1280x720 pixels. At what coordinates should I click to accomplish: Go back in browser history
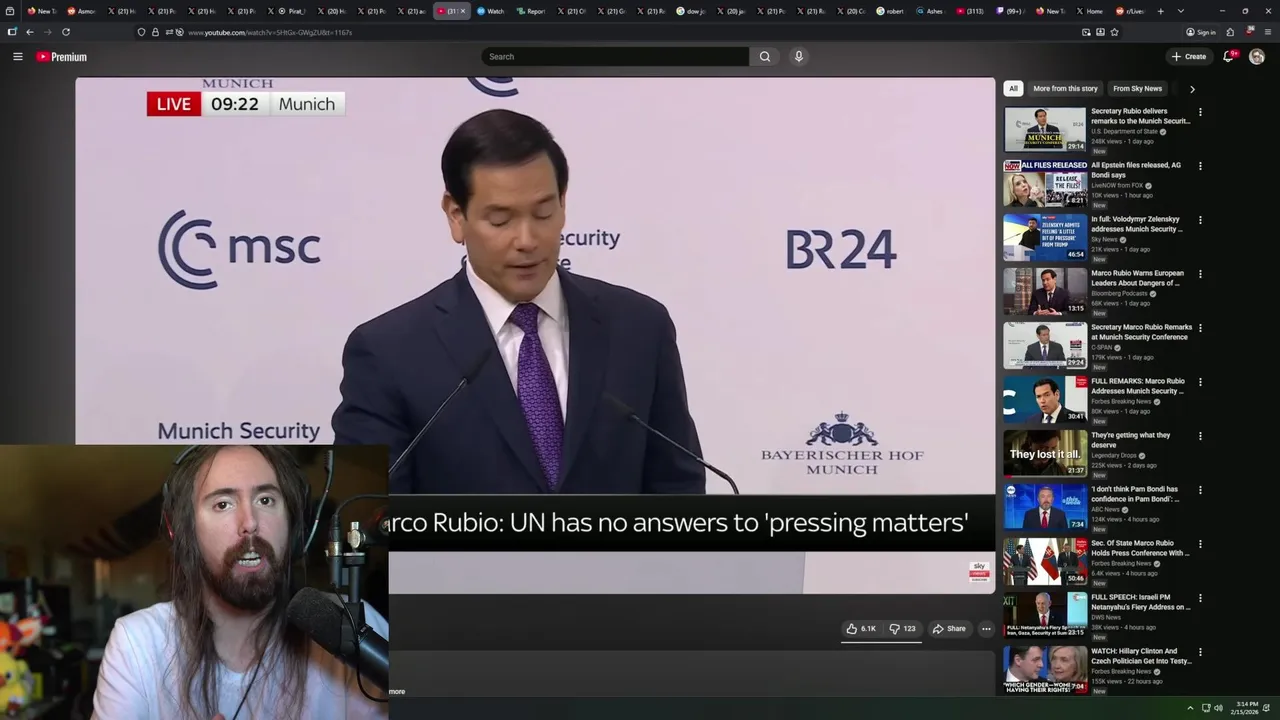tap(29, 32)
